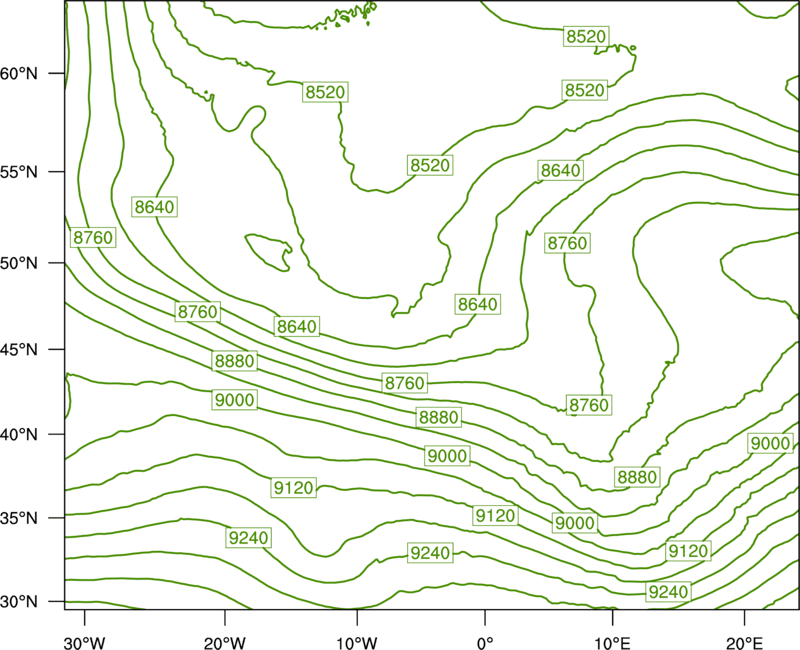800x650 pixels.
Task: Click the northernmost 8520 contour label
Action: [586, 36]
